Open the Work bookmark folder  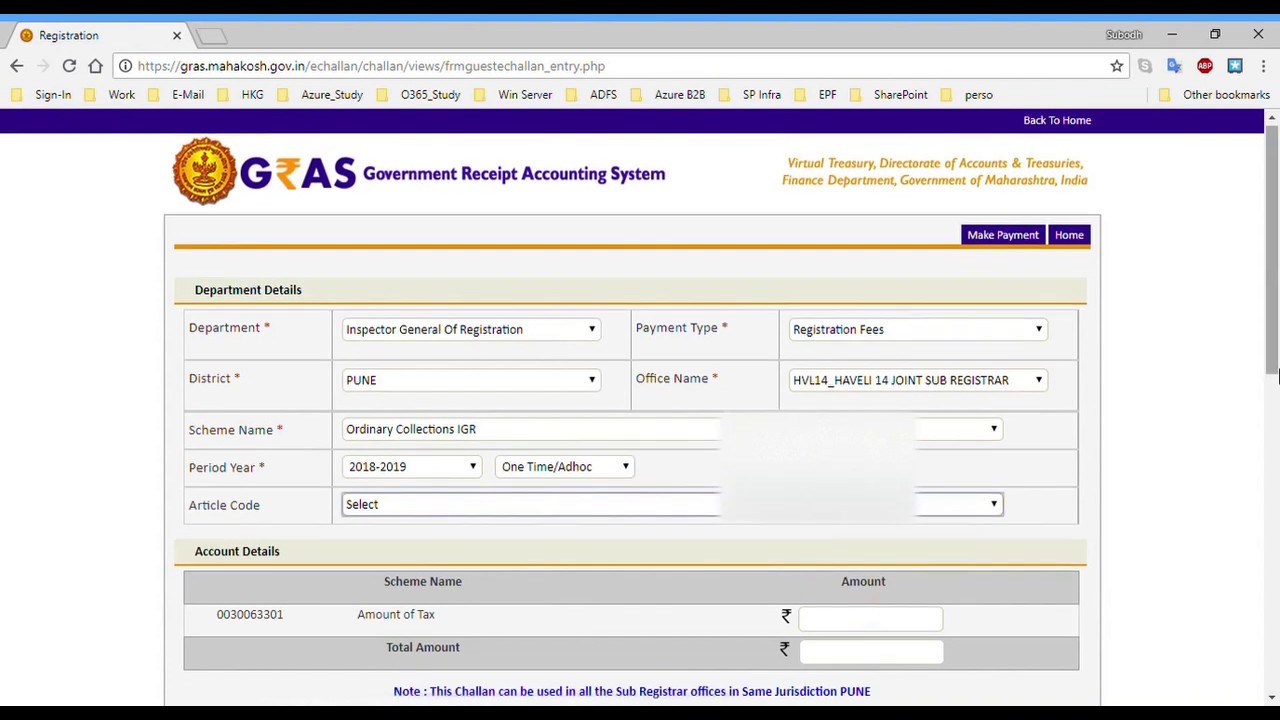click(x=110, y=95)
